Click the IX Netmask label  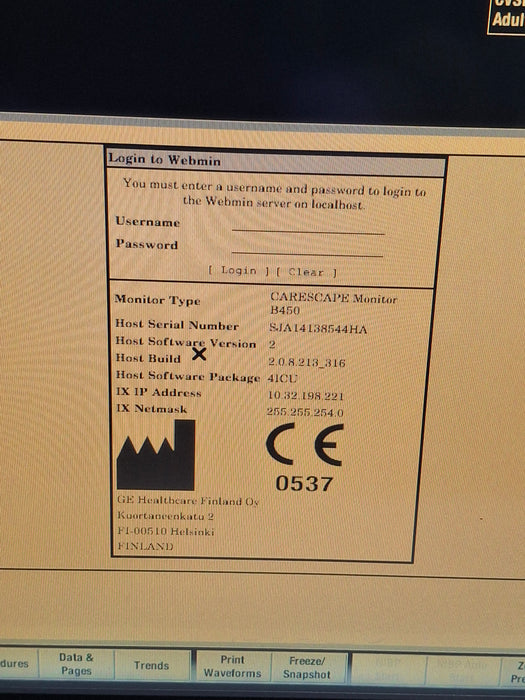(x=152, y=408)
